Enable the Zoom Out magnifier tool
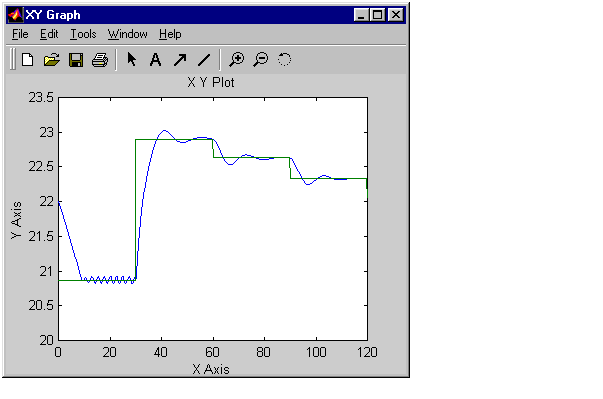Screen dimensions: 603x399 pos(260,60)
